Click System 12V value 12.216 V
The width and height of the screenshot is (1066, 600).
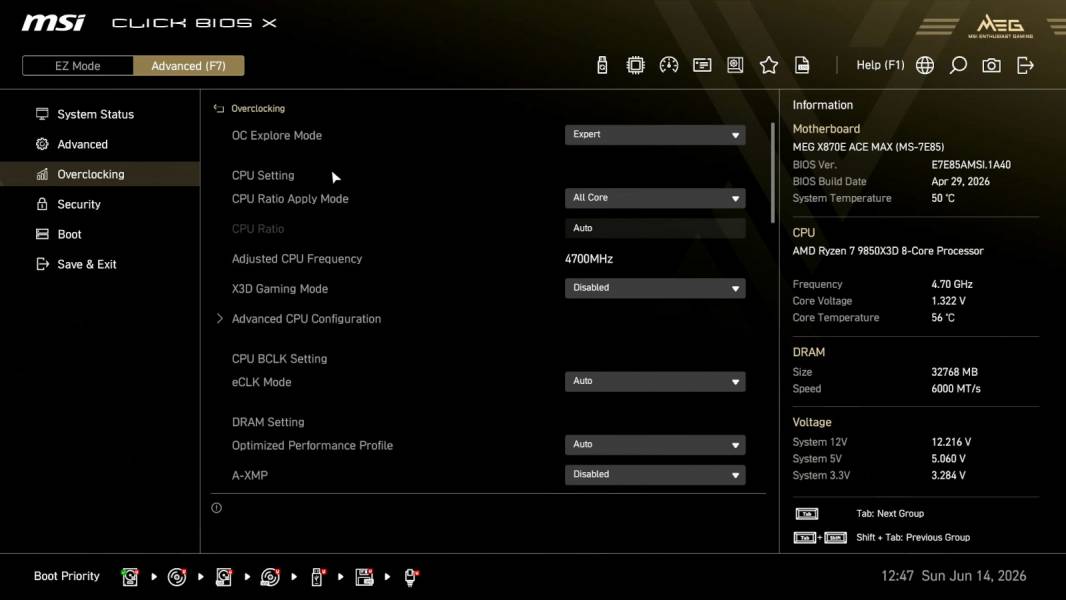[x=951, y=442]
